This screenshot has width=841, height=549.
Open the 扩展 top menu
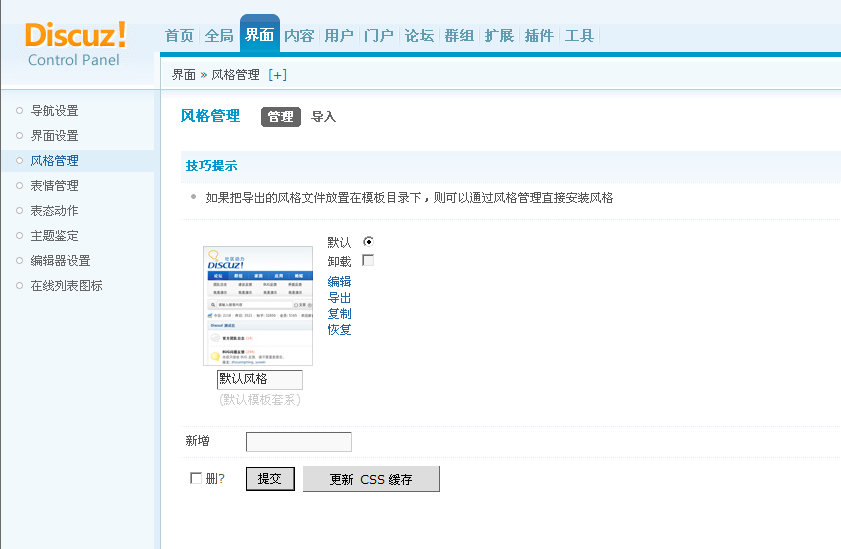[499, 36]
